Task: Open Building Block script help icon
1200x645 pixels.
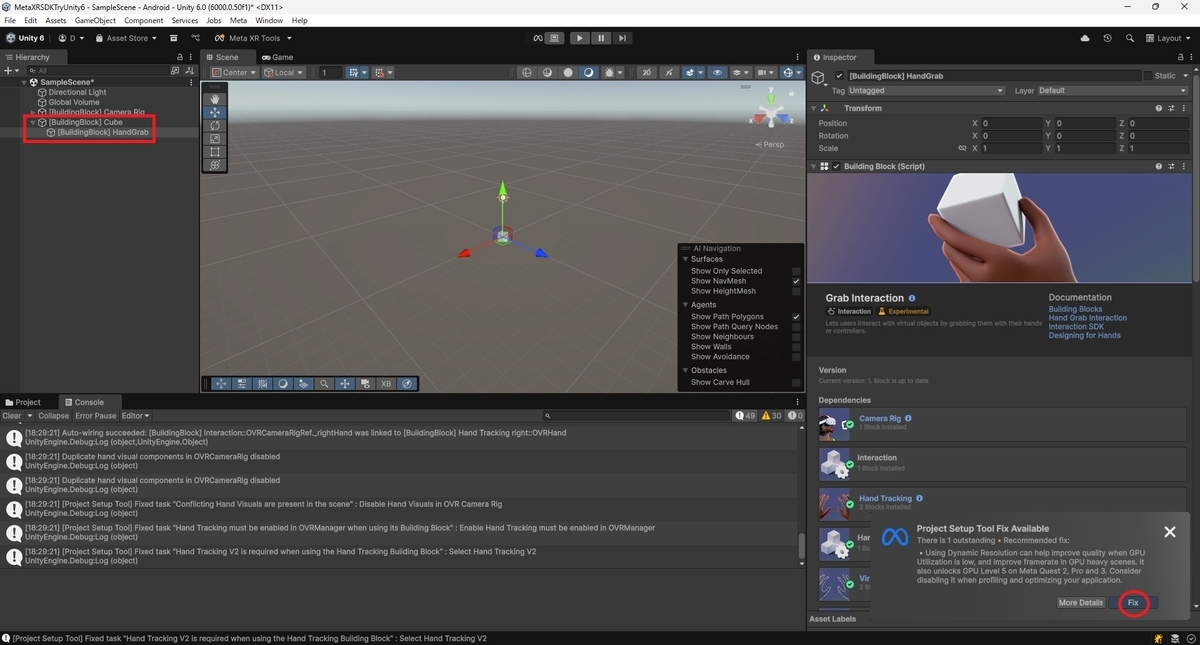Action: pos(1160,166)
